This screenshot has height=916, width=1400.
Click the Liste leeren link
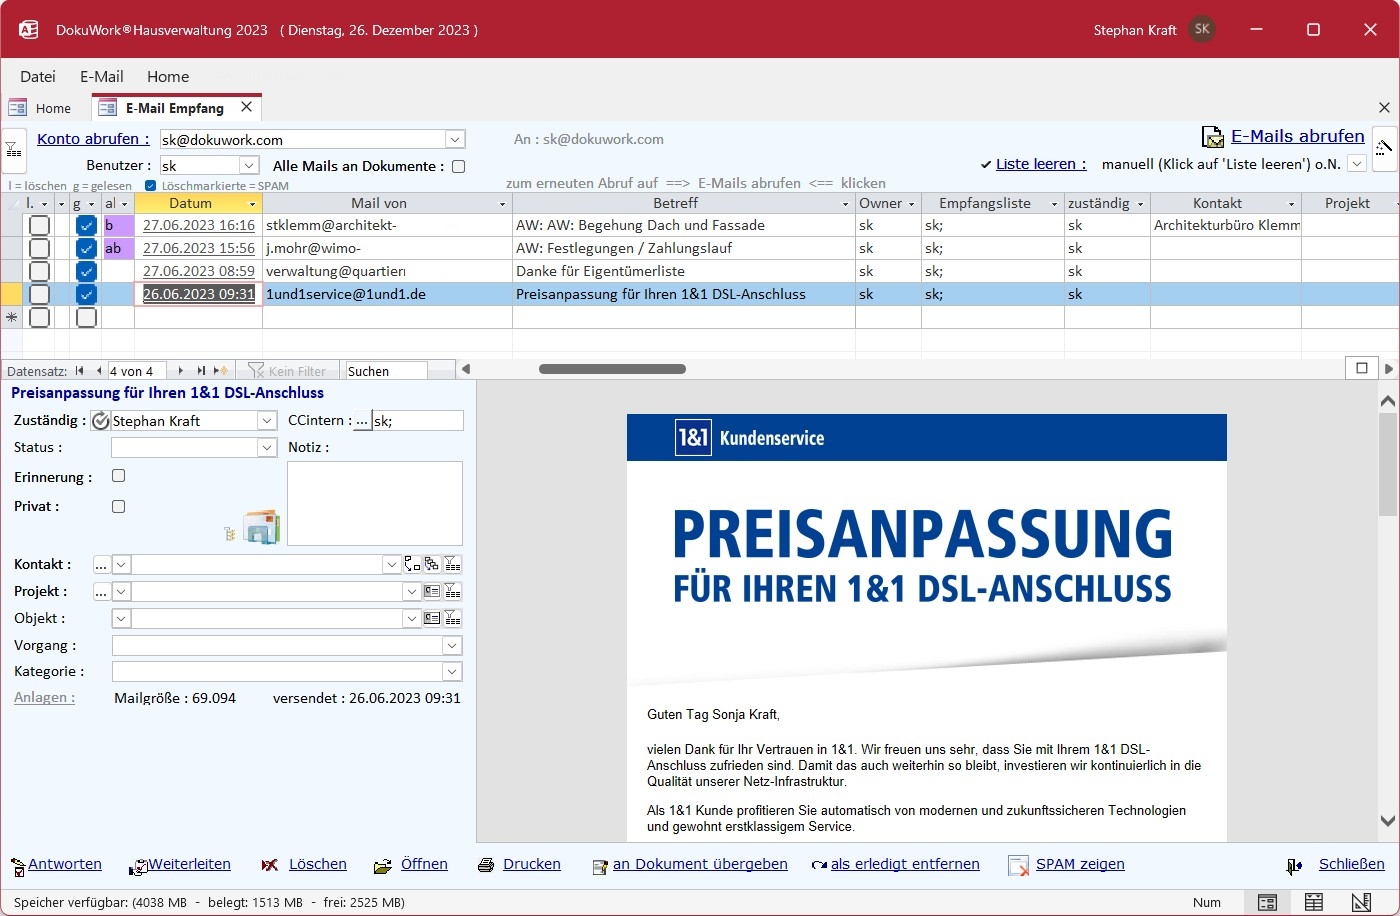(x=1042, y=164)
